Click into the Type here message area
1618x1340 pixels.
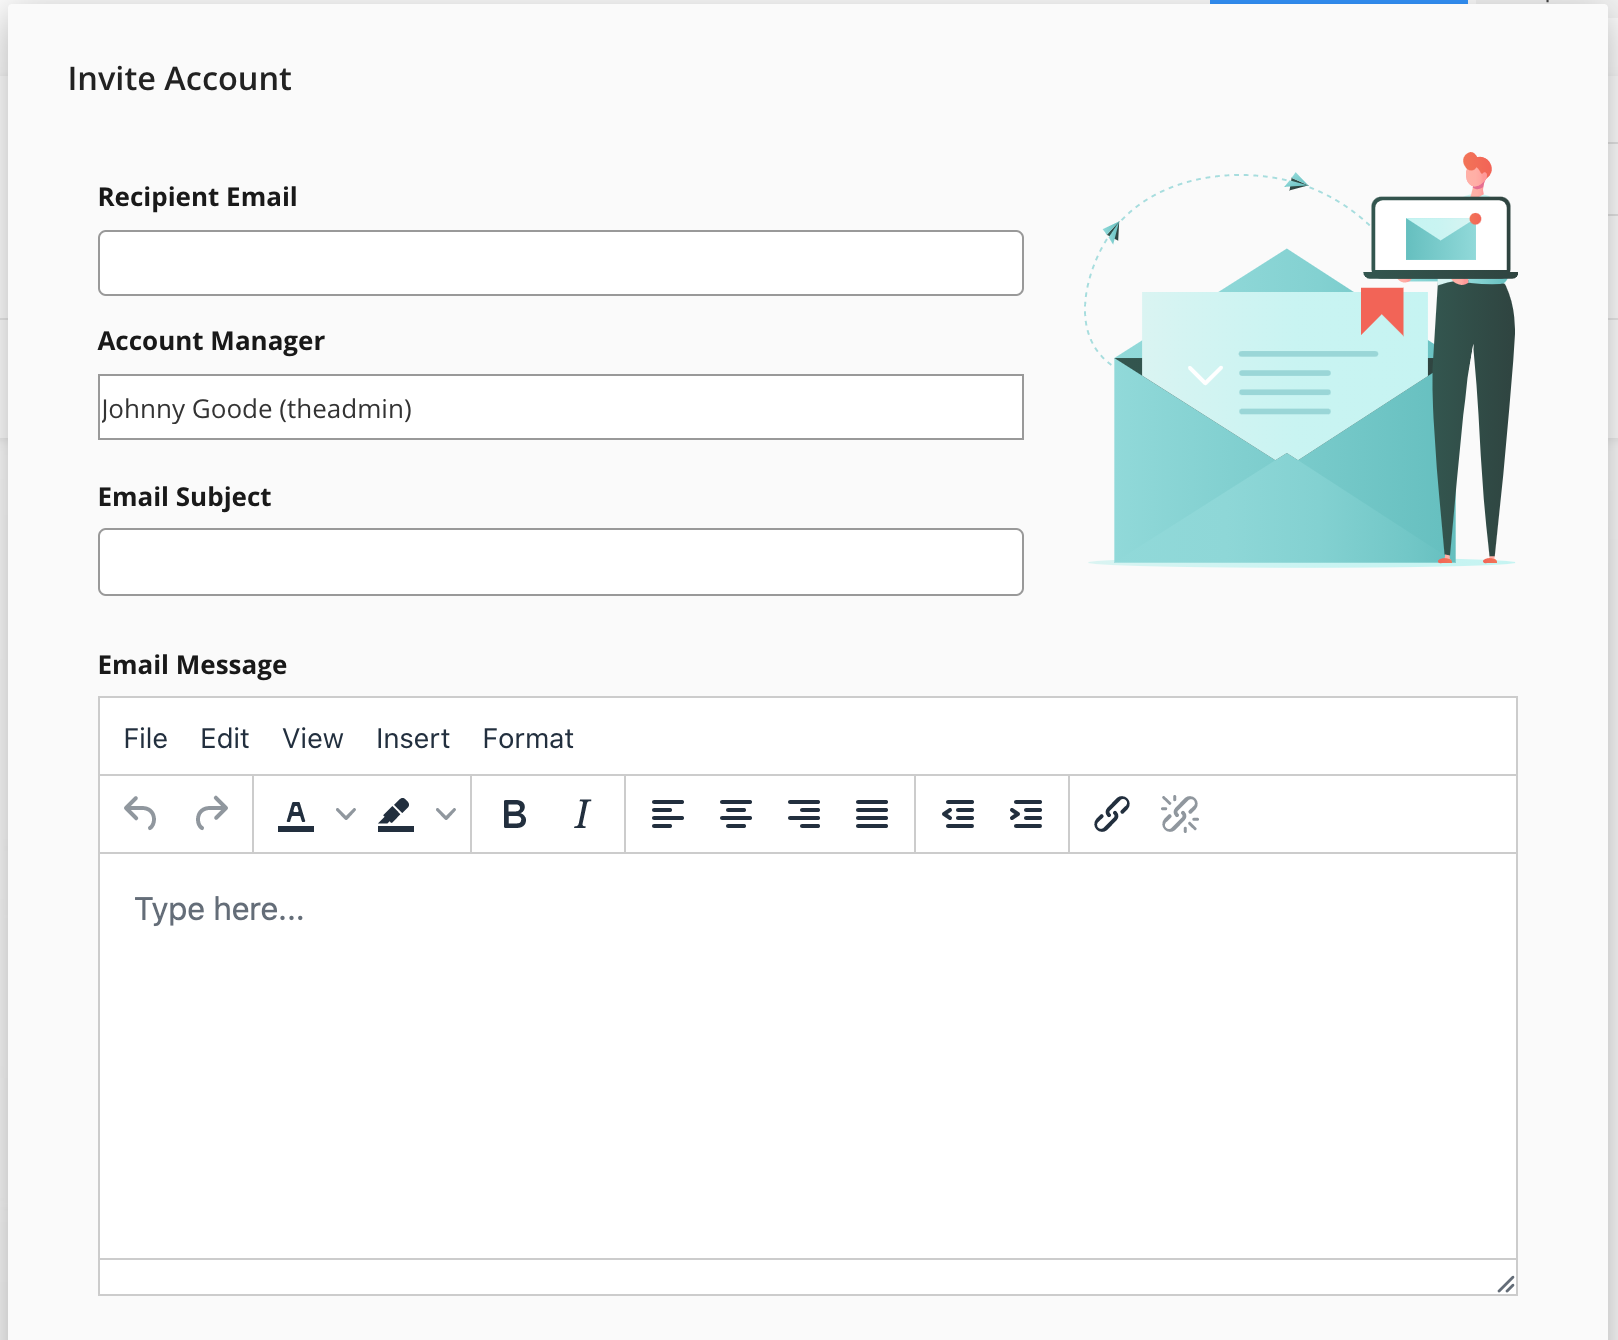pyautogui.click(x=808, y=1056)
